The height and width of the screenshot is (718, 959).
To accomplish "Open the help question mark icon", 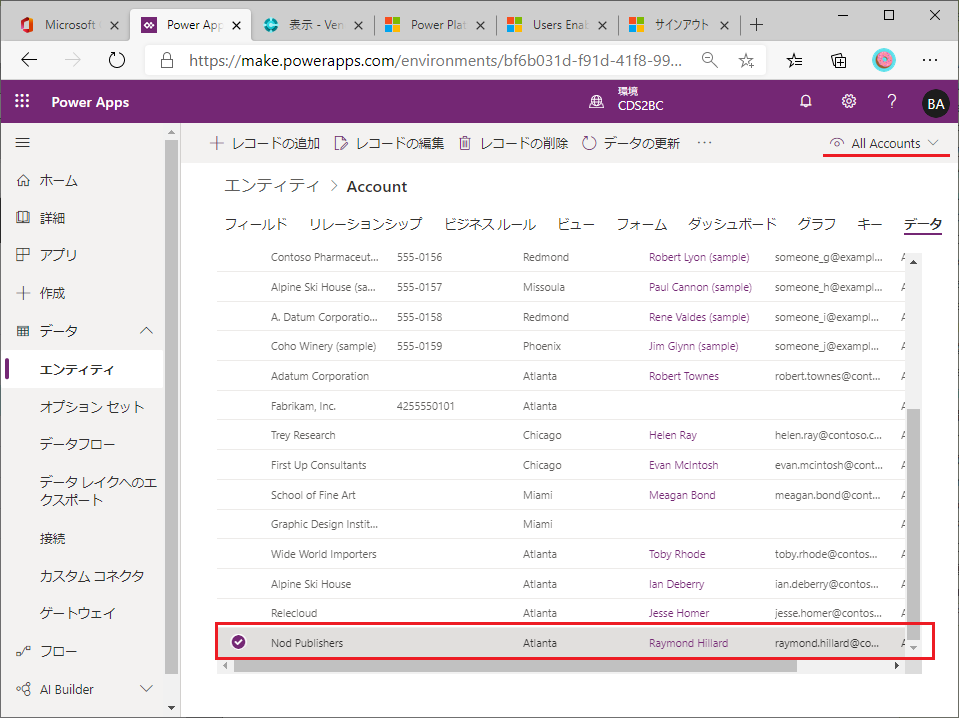I will coord(892,102).
